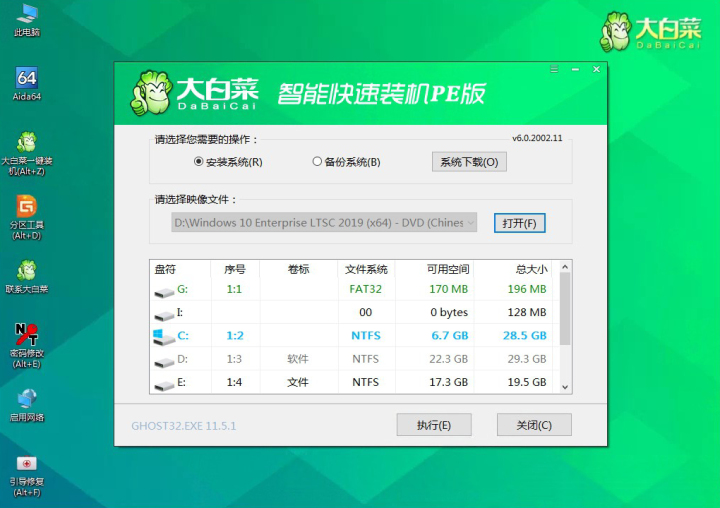Click the 170 MB free space value

click(448, 289)
